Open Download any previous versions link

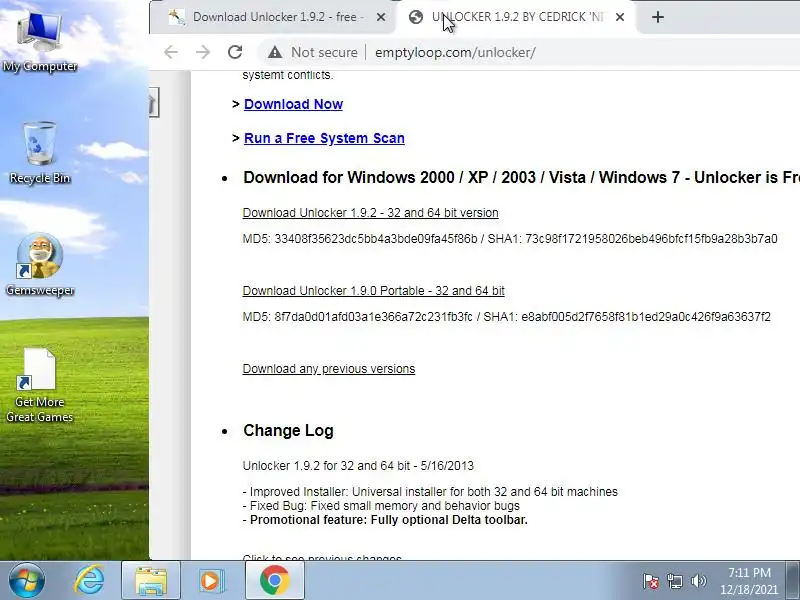[x=329, y=369]
